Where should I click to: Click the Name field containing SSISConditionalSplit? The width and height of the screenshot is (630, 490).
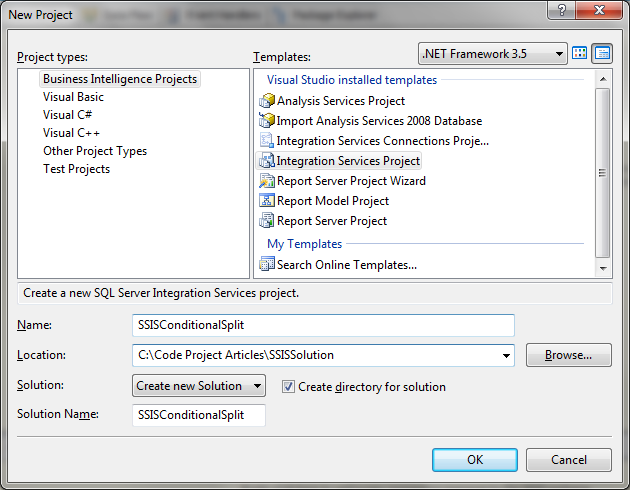(323, 325)
